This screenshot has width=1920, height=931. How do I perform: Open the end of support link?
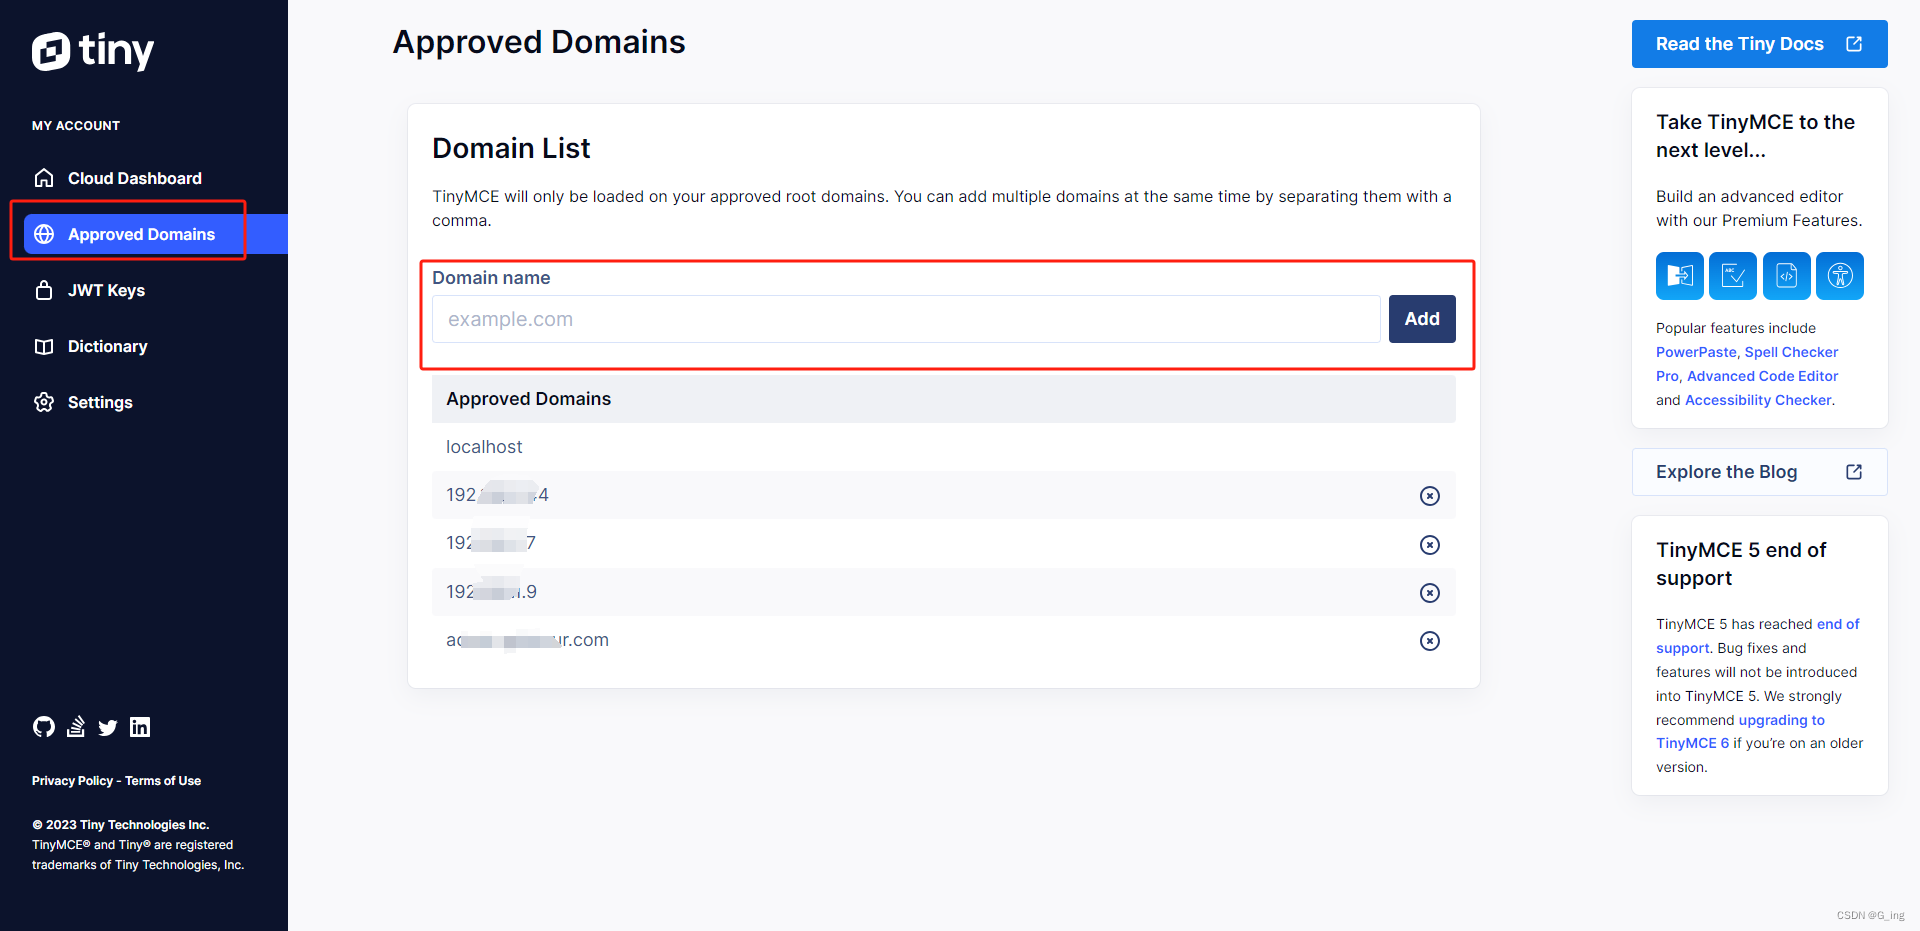tap(1838, 624)
